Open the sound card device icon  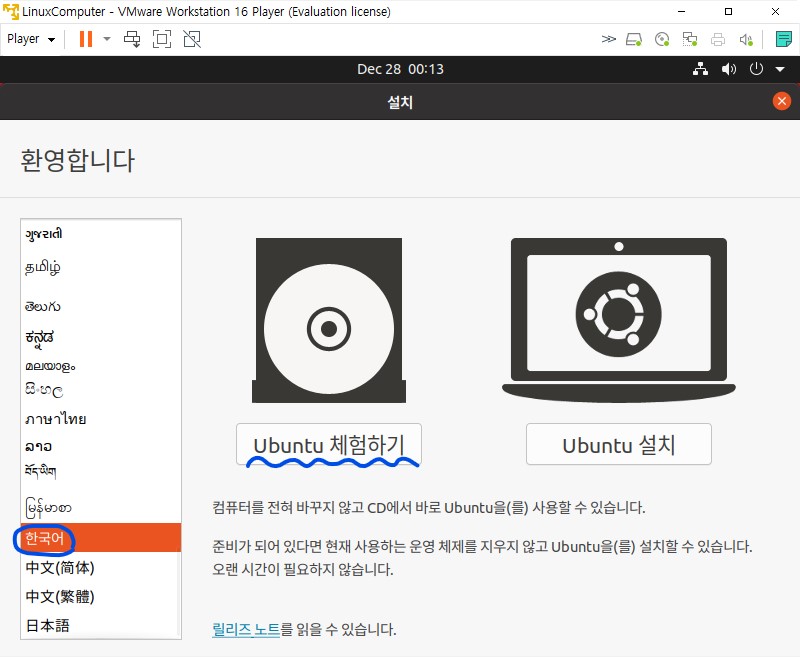746,39
